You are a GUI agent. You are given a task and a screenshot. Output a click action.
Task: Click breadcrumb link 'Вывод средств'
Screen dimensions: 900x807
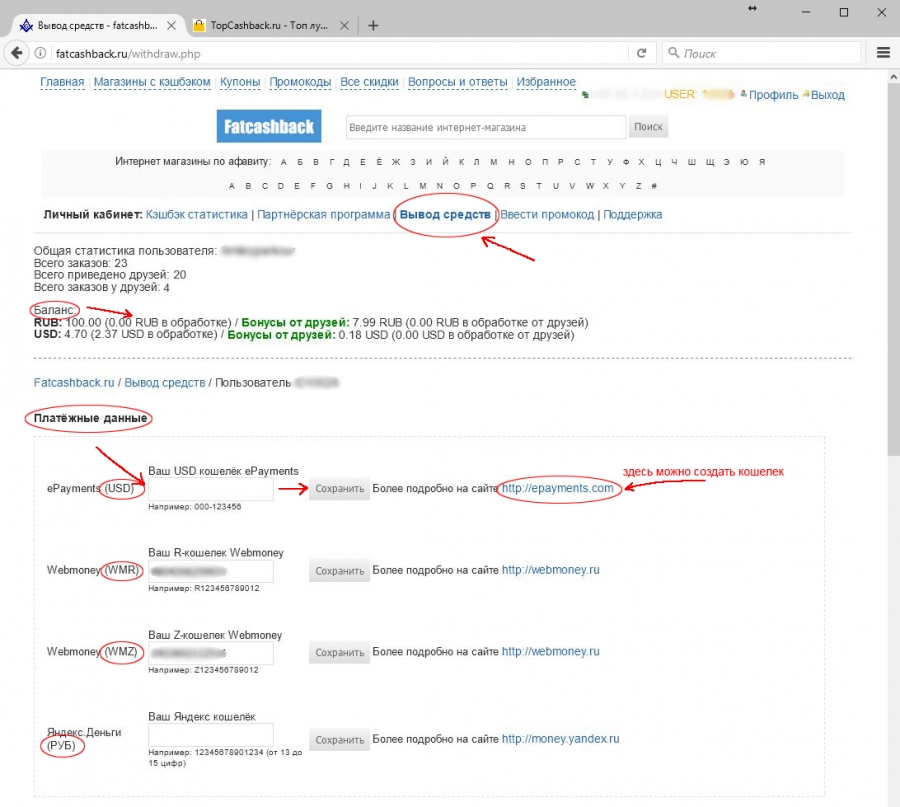[165, 383]
